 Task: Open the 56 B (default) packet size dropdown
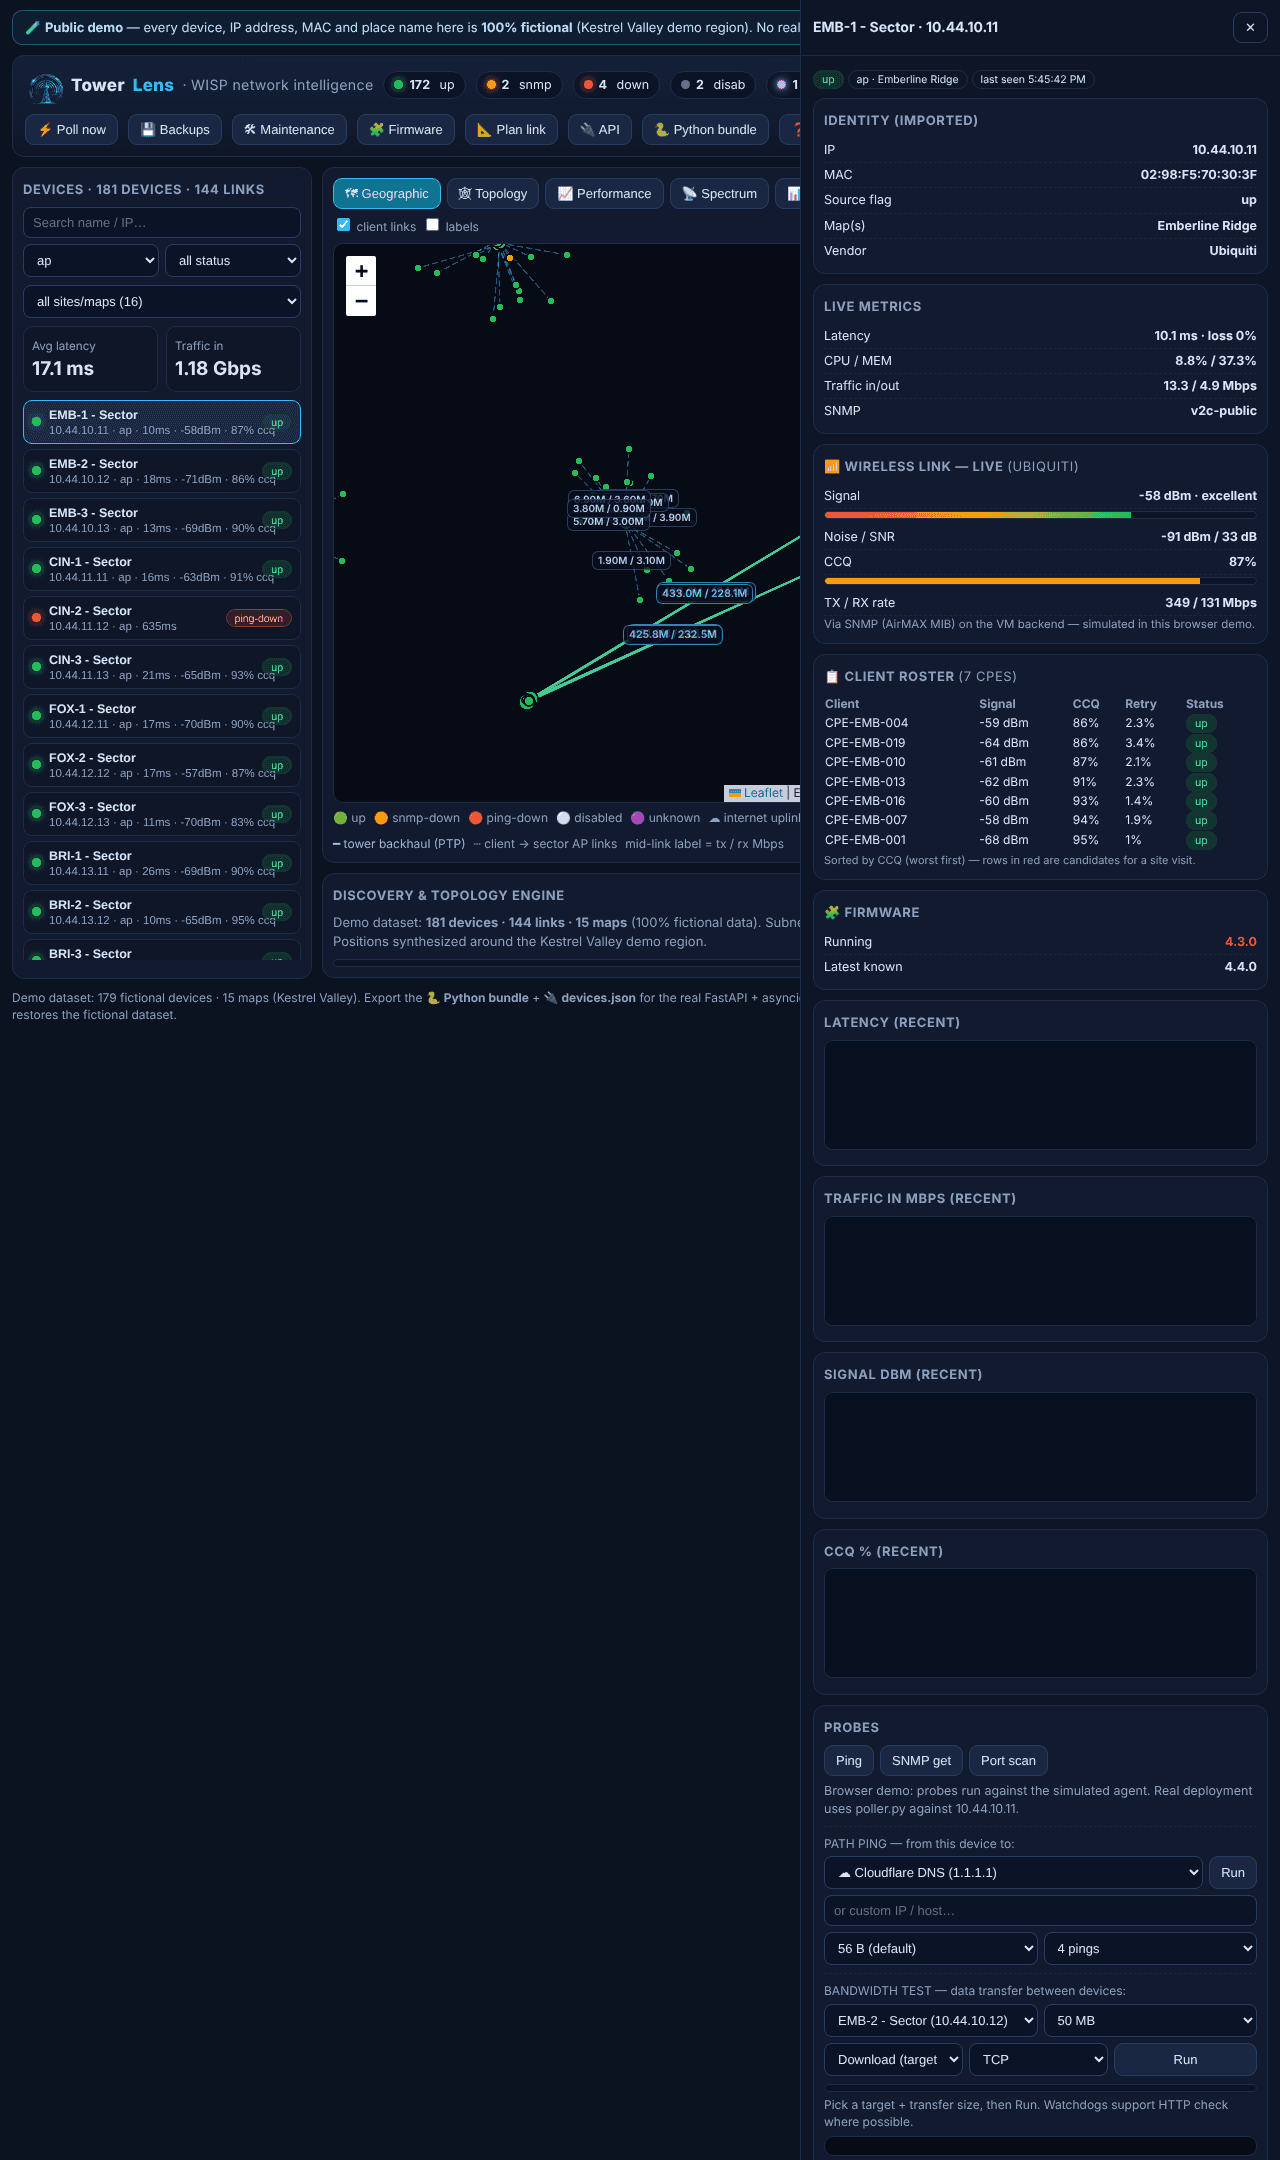click(931, 1949)
